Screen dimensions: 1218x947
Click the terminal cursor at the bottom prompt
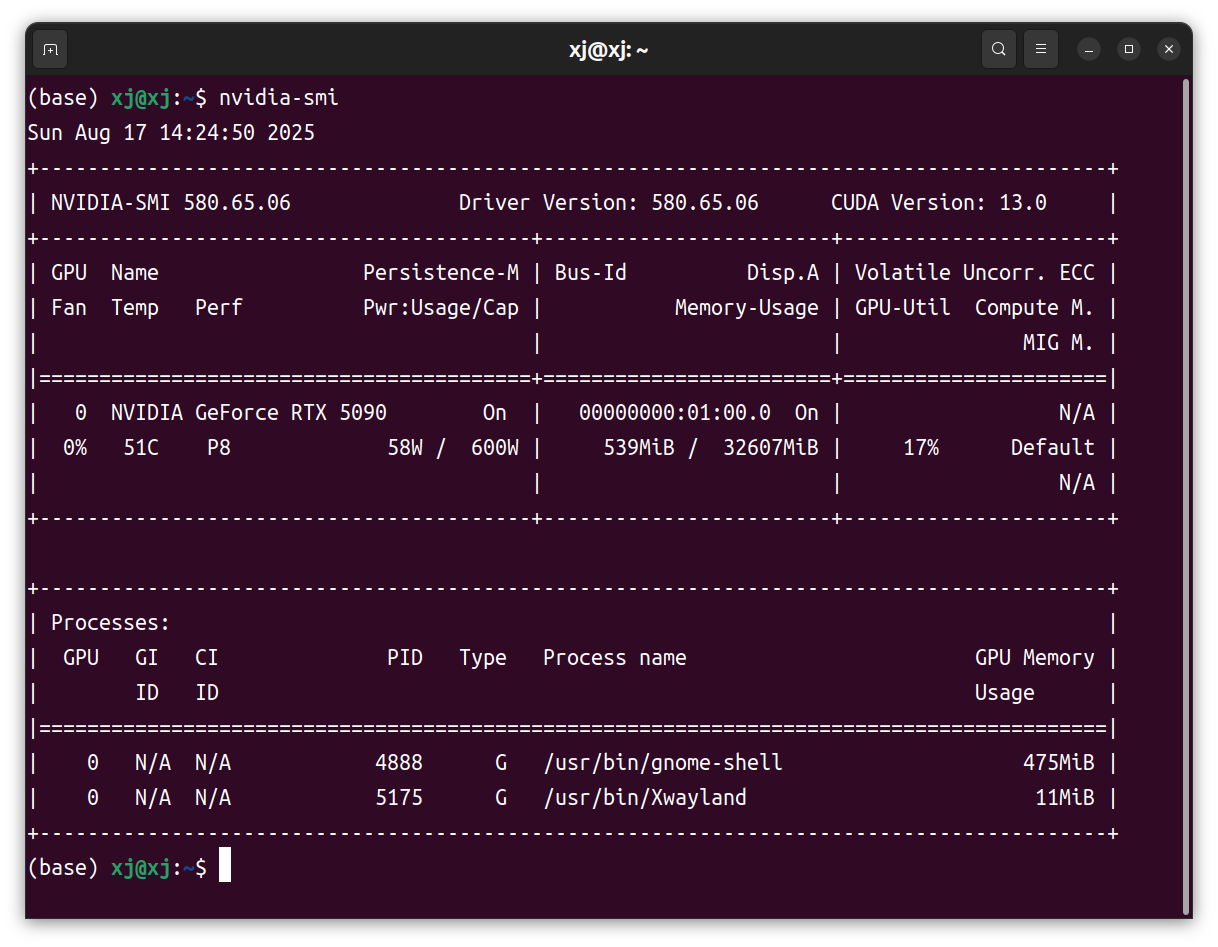(225, 865)
